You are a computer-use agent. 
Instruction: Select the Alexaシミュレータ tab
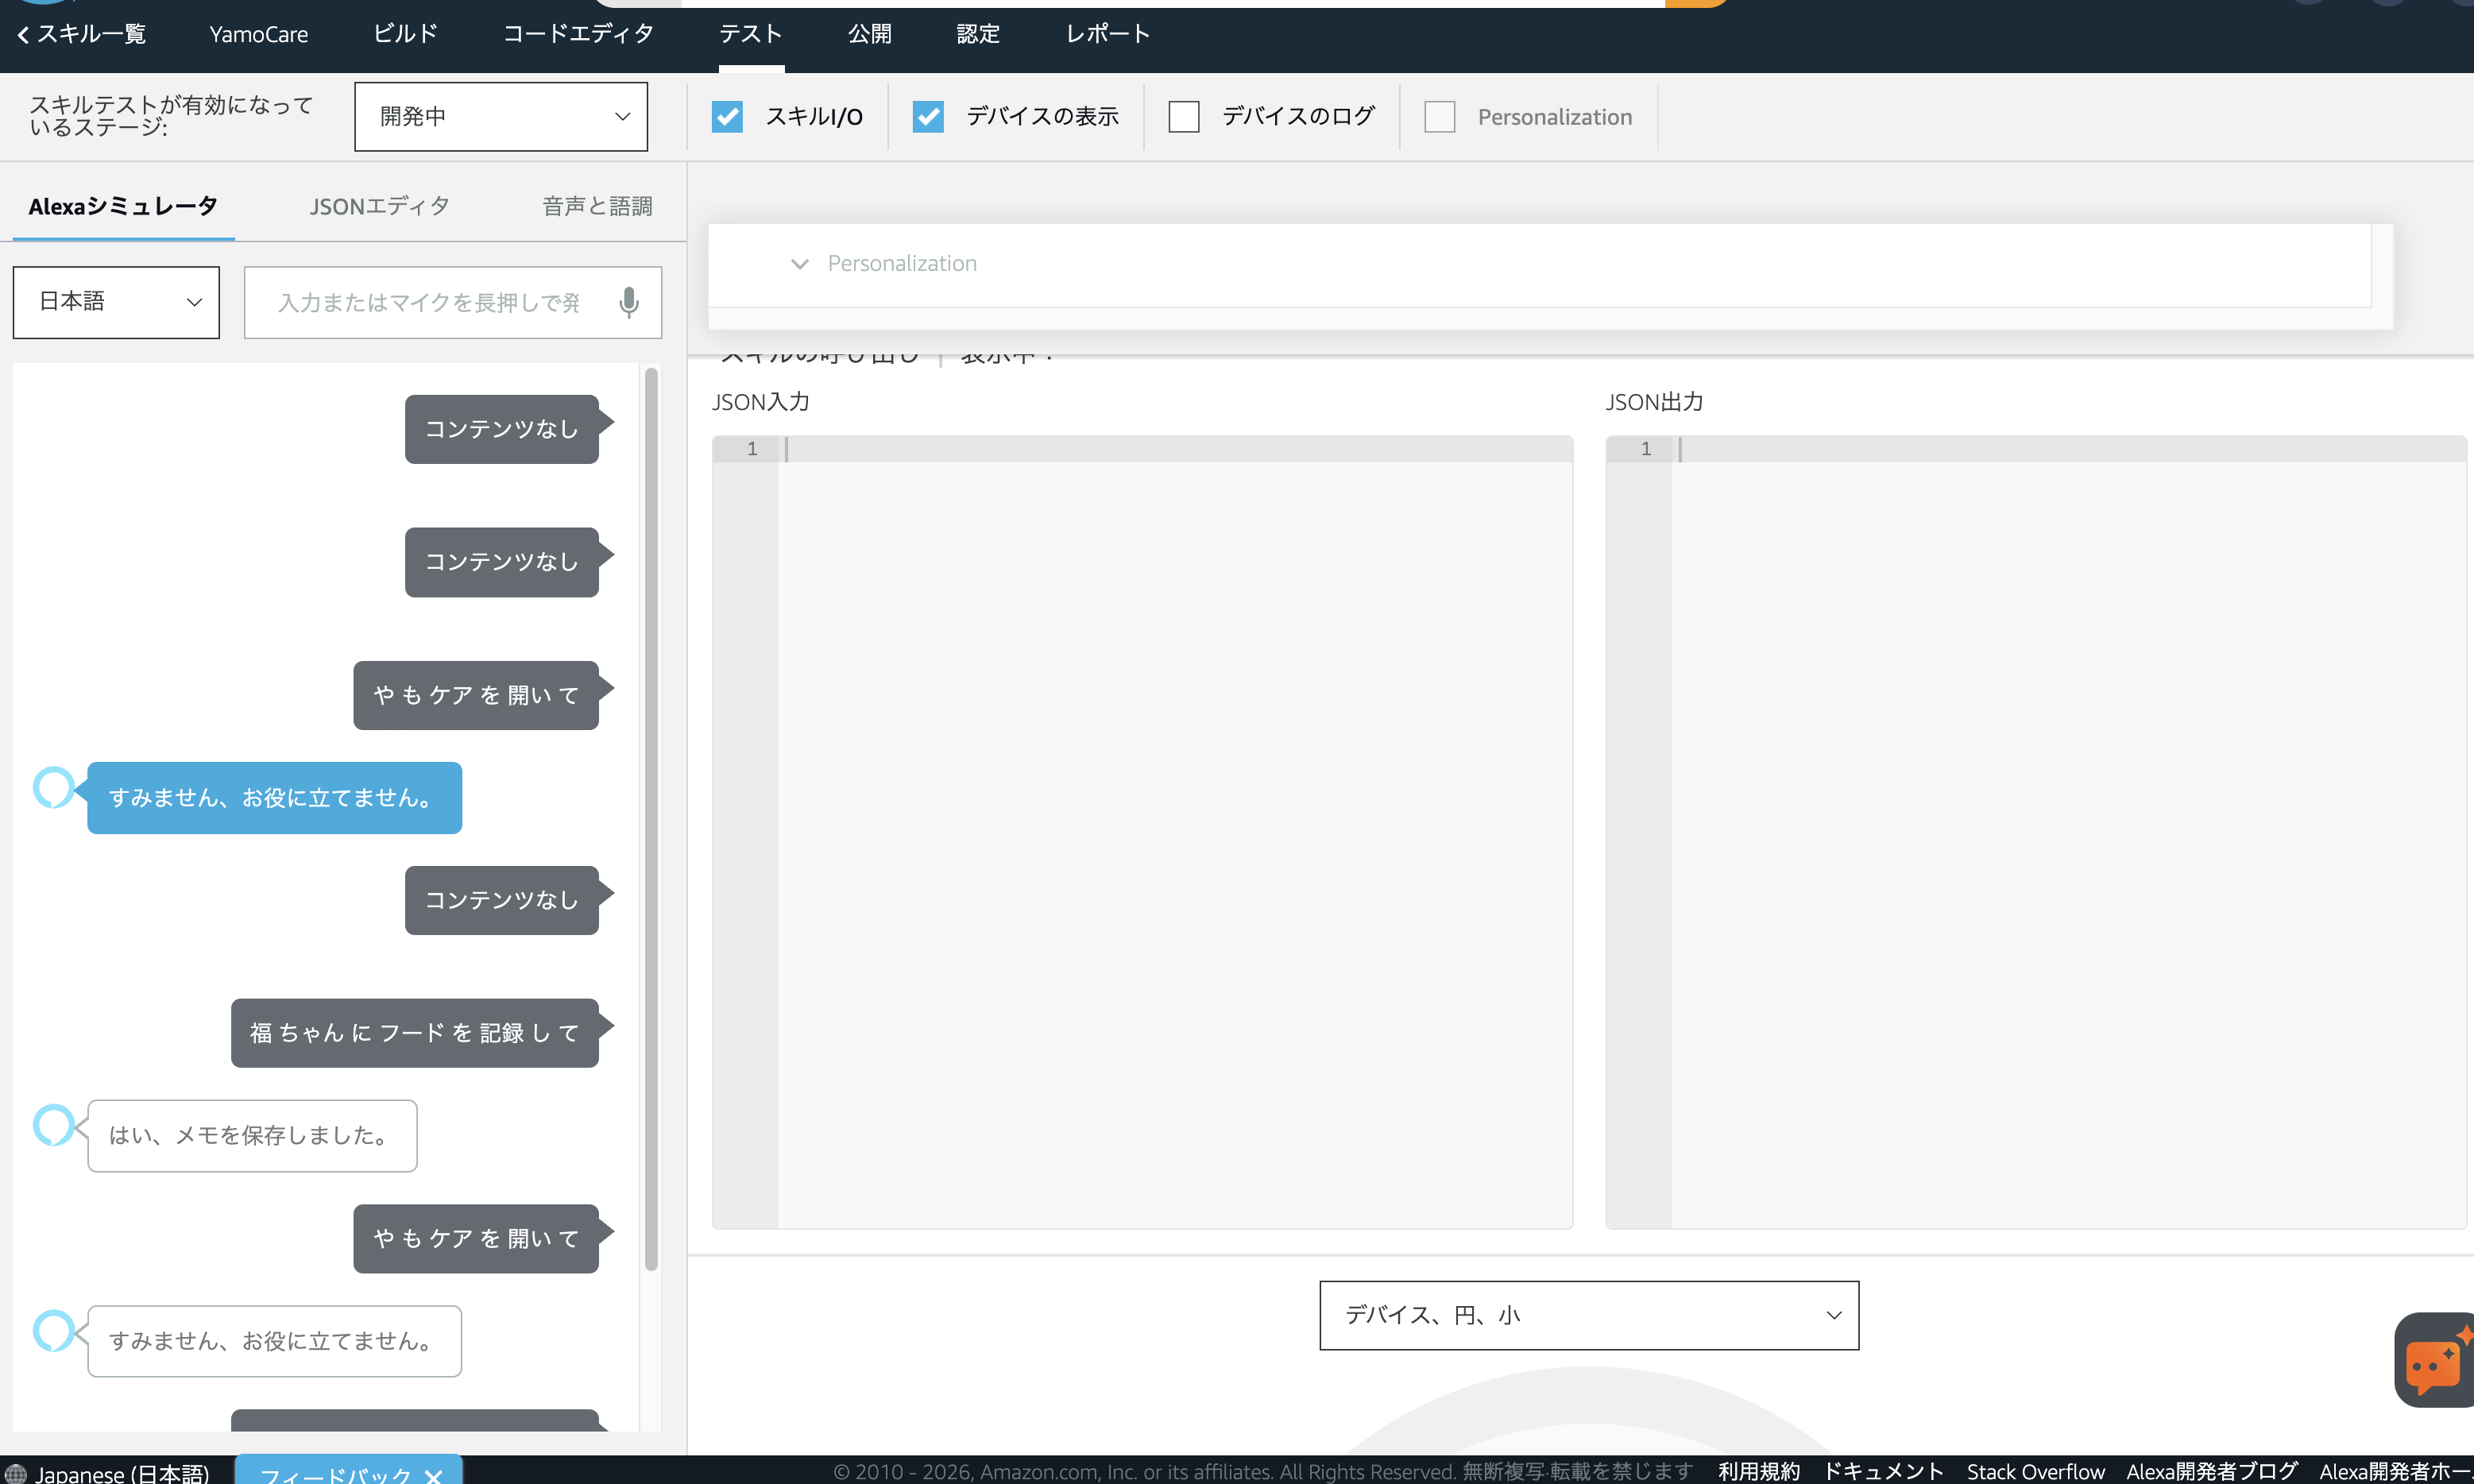(123, 206)
